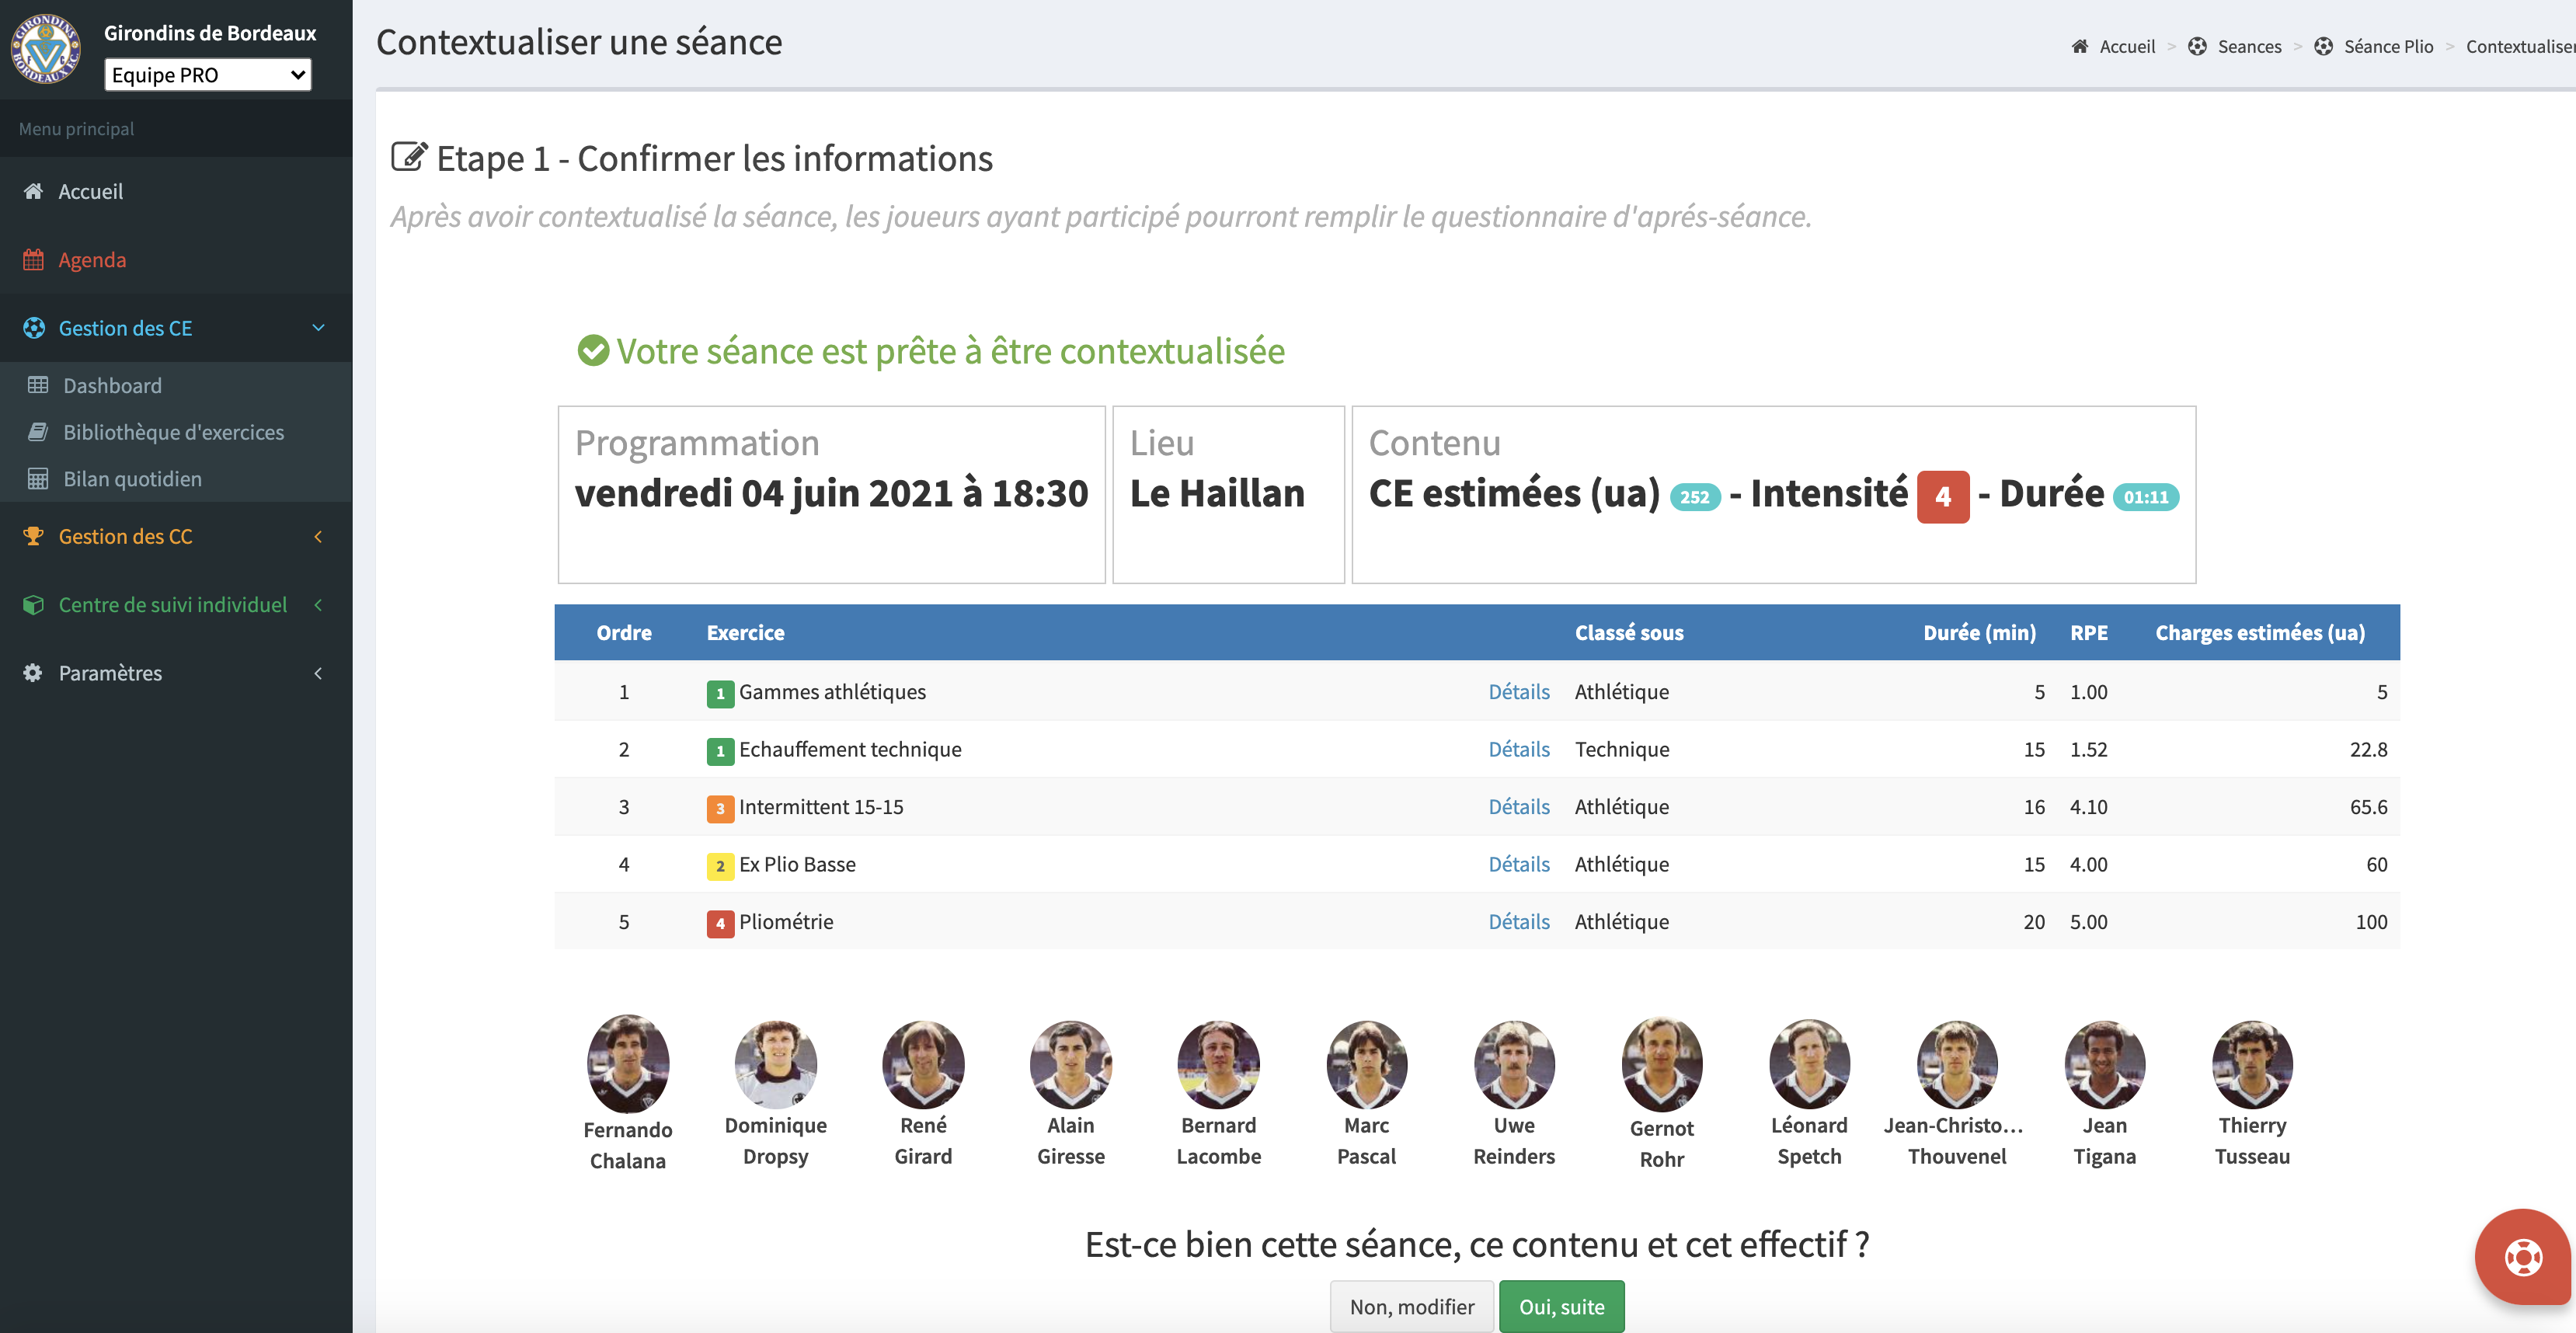2576x1333 pixels.
Task: Open Accueil in the main menu
Action: coord(90,191)
